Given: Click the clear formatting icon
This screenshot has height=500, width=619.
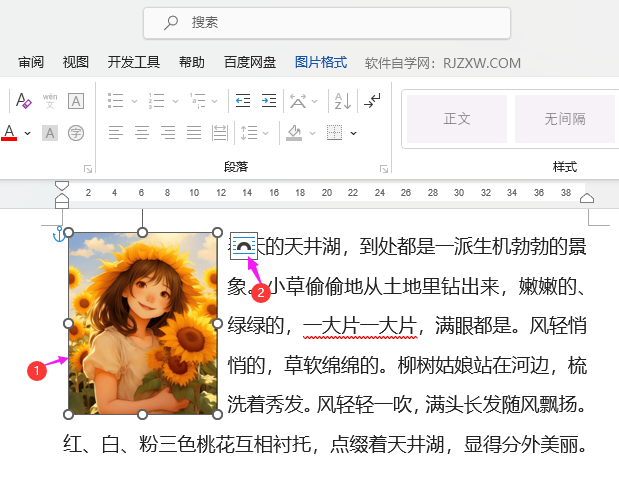Looking at the screenshot, I should coord(23,101).
